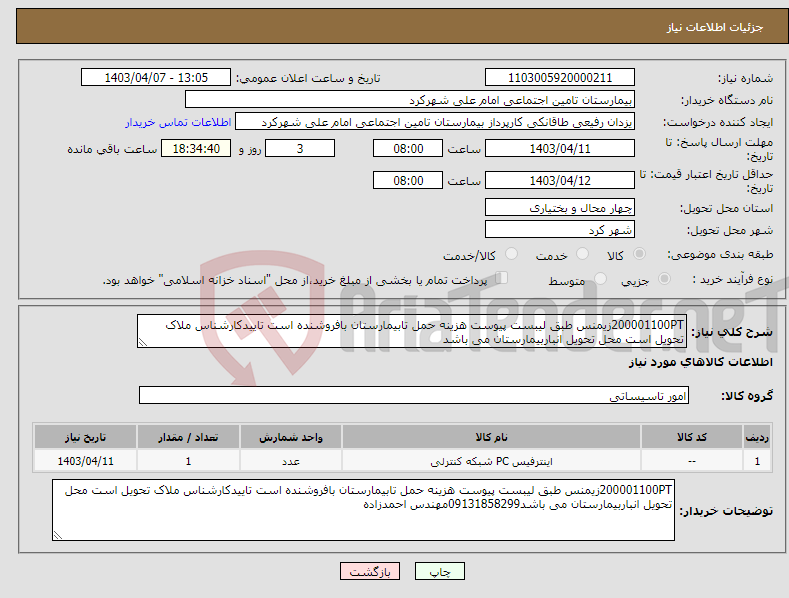
Task: Click the کد کالا column header
Action: [691, 437]
